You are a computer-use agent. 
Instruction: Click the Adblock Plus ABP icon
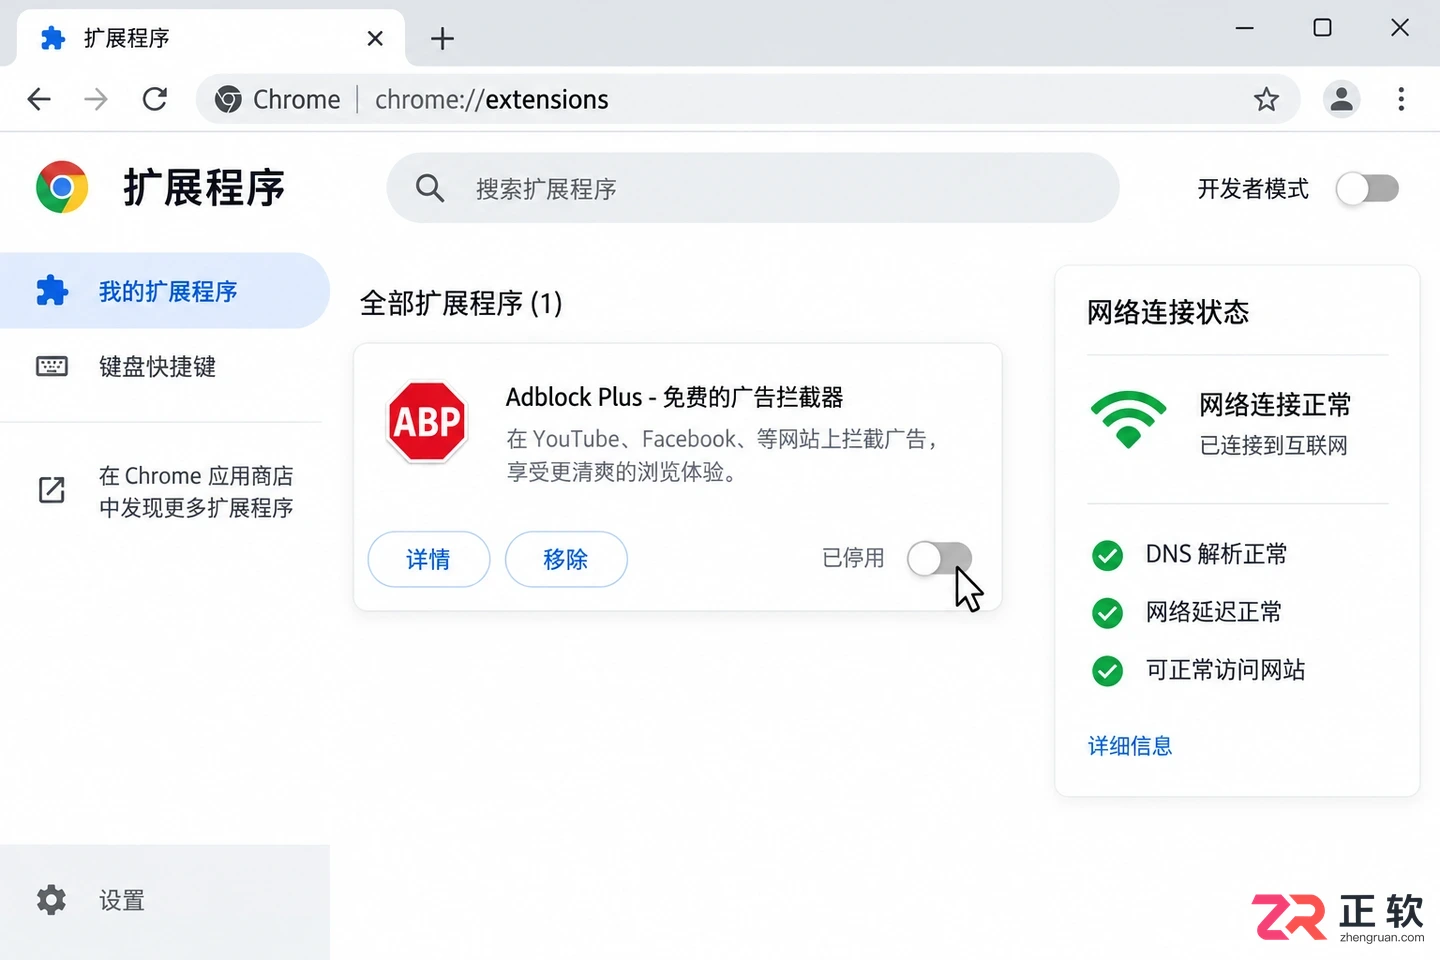(428, 422)
